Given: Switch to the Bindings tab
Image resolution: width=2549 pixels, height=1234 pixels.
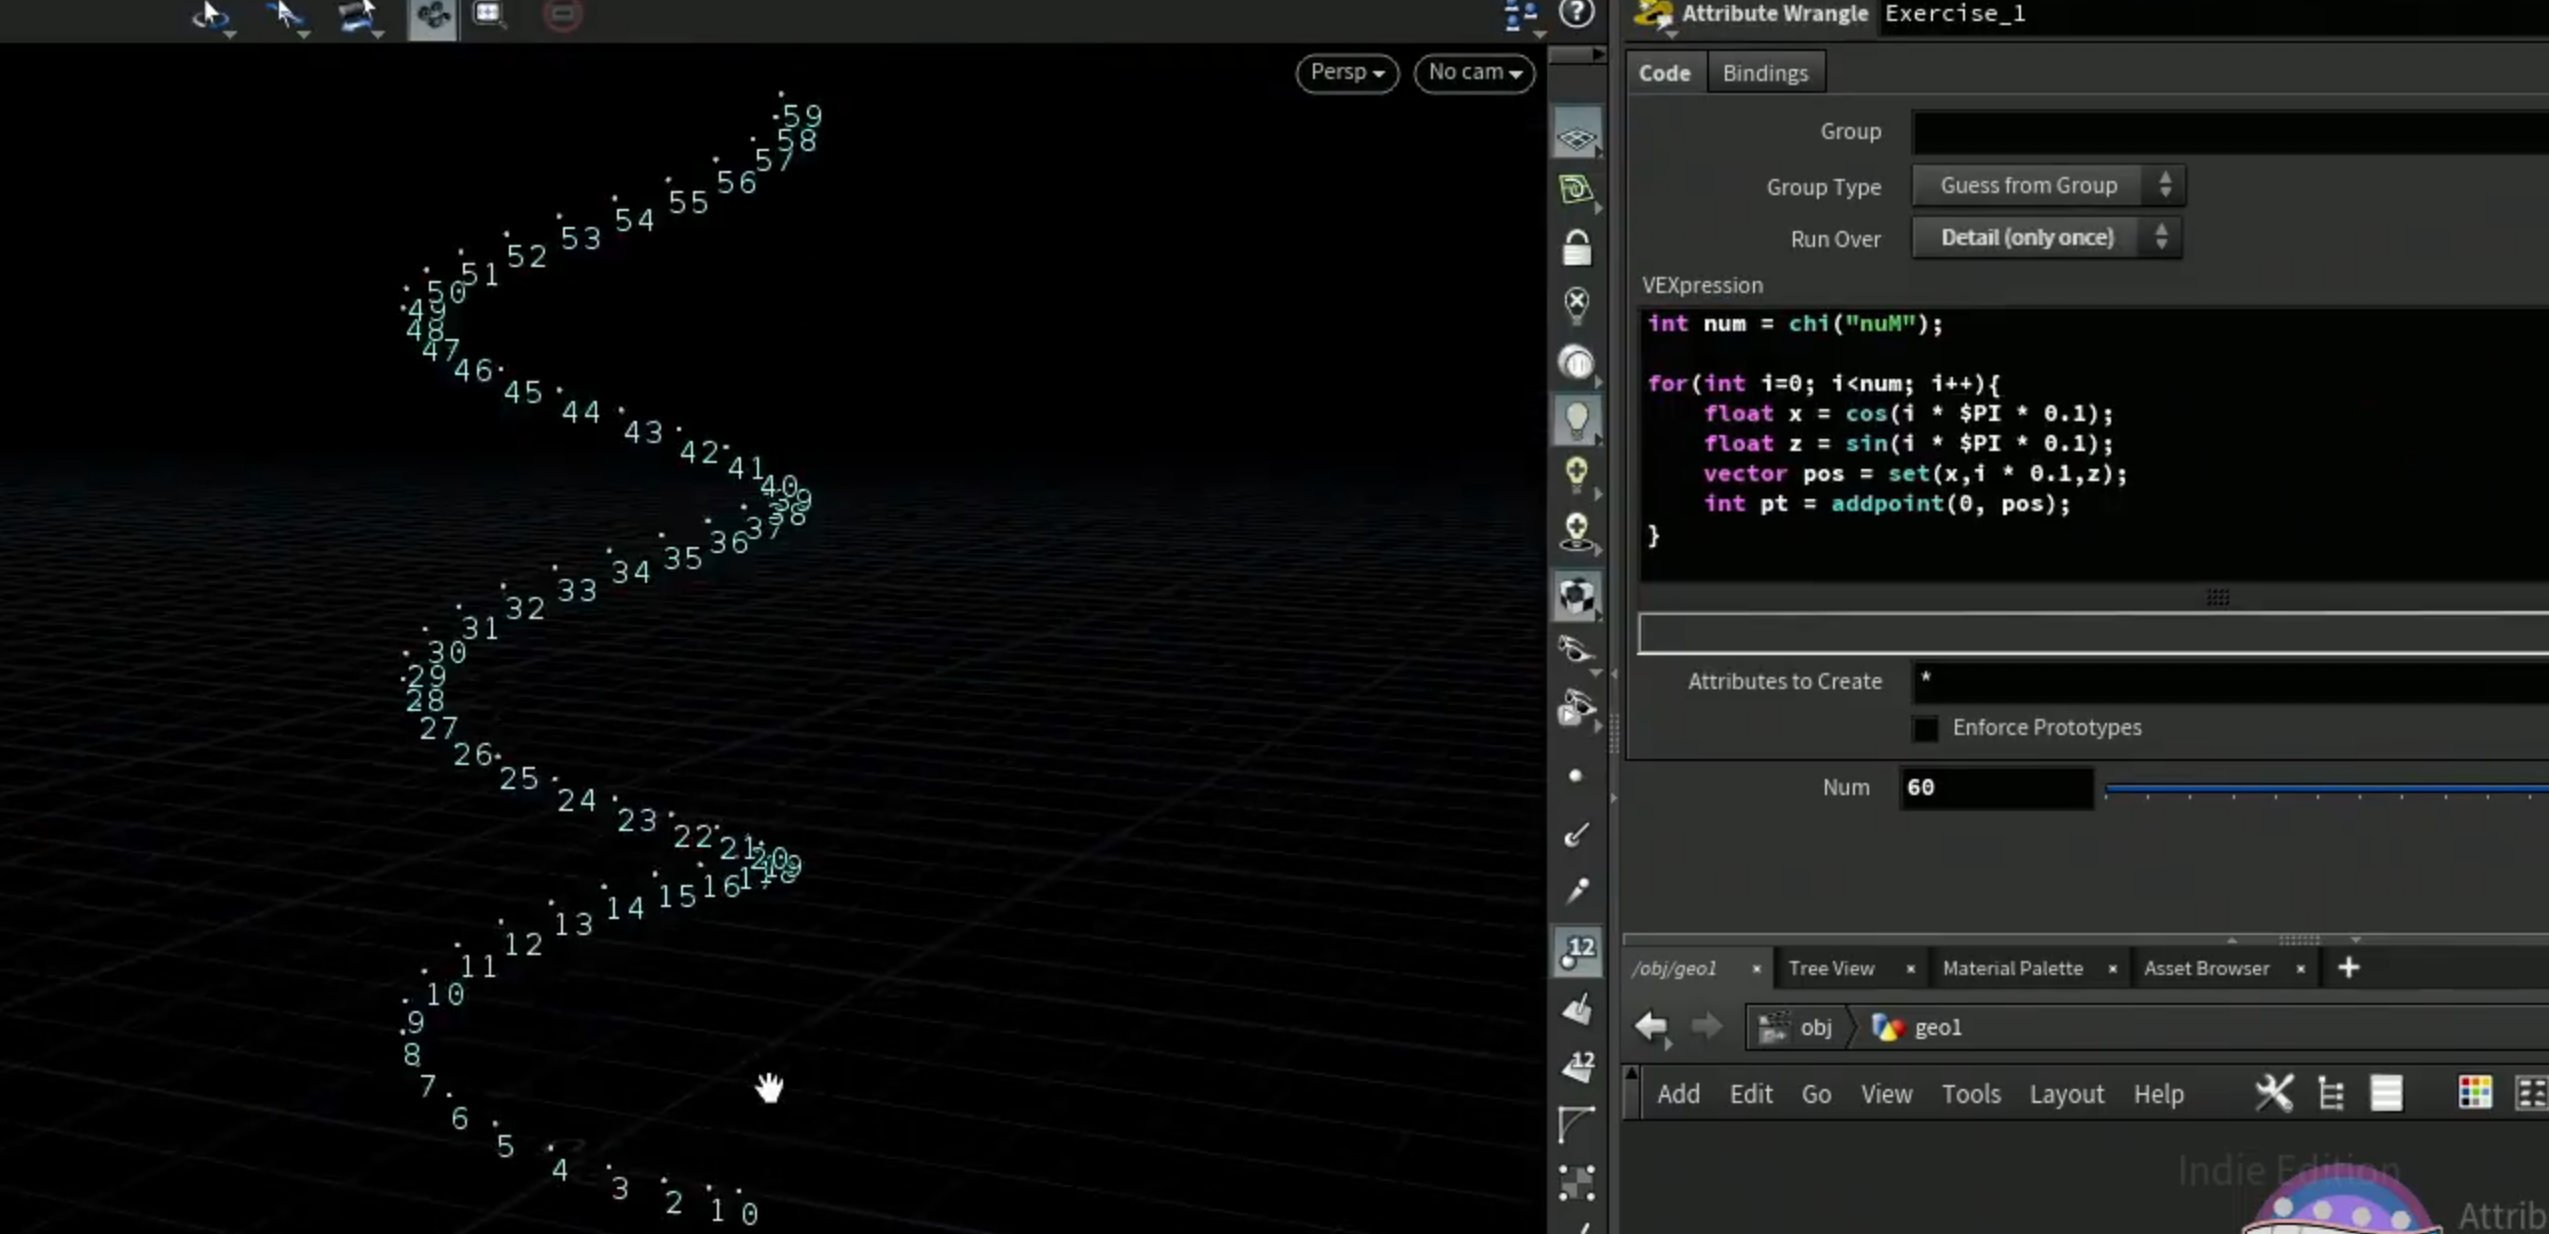Looking at the screenshot, I should pyautogui.click(x=1765, y=73).
